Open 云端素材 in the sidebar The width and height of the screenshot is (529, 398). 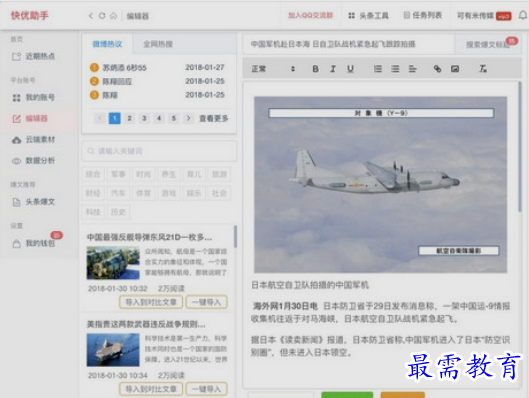click(33, 140)
